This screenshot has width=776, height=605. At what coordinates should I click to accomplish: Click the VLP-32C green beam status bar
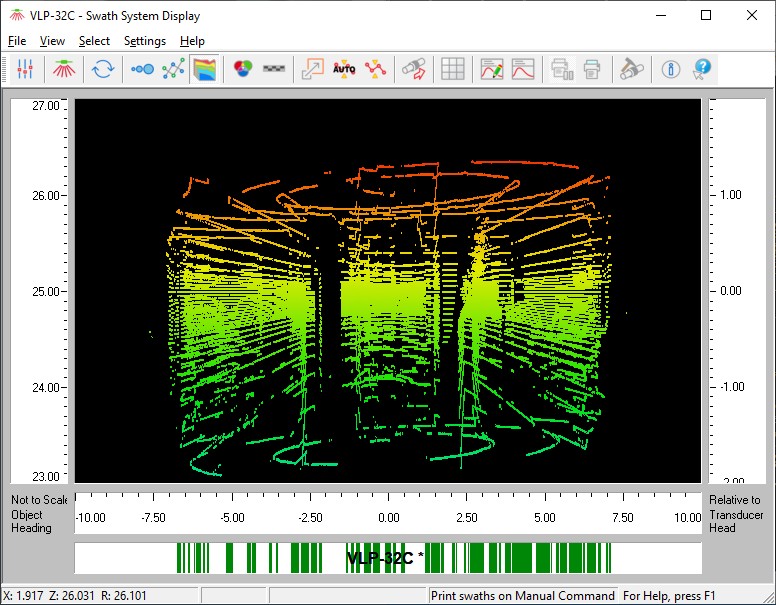pyautogui.click(x=388, y=558)
